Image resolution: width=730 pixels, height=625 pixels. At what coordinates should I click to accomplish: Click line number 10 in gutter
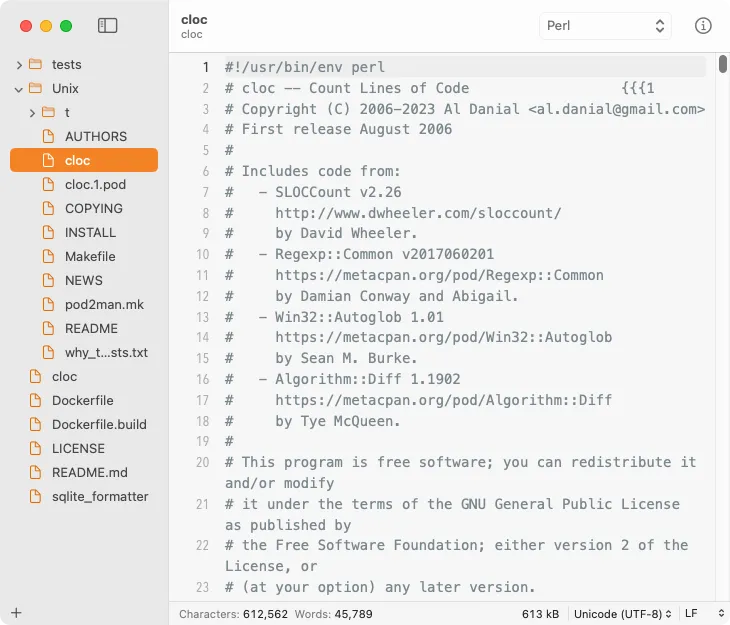click(203, 254)
